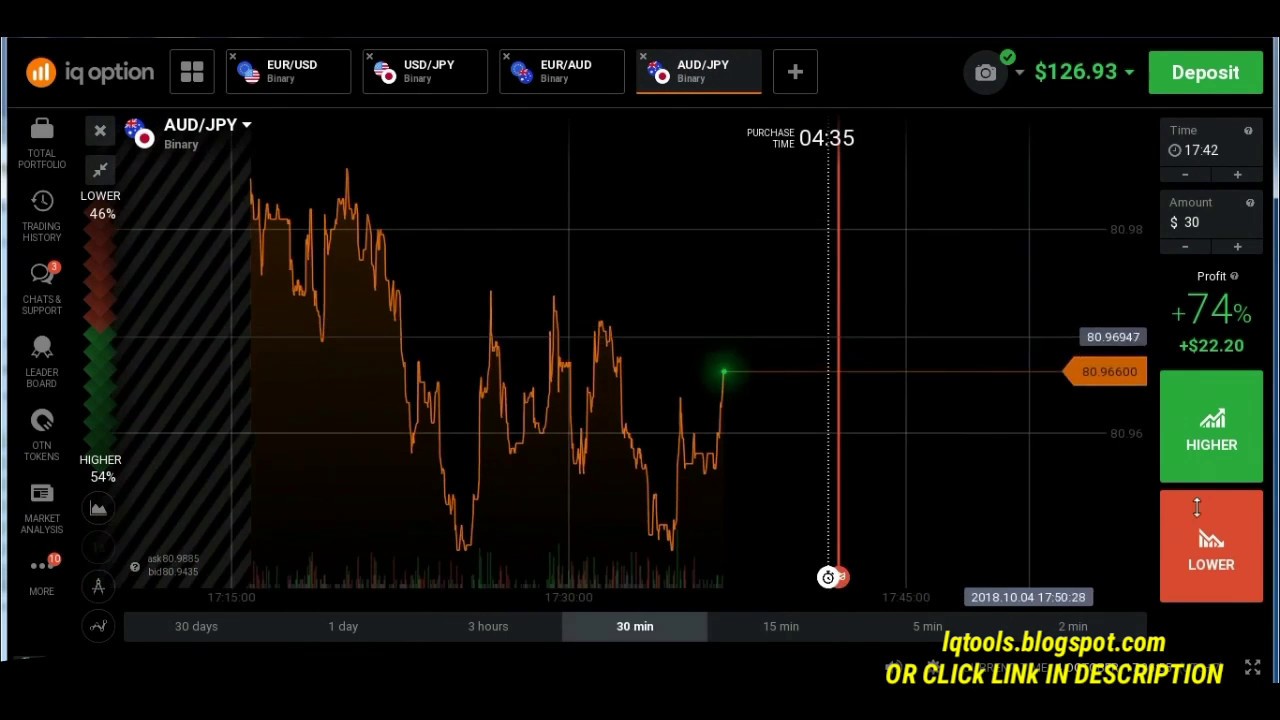Click the IQ Option logo
Viewport: 1280px width, 720px height.
90,72
